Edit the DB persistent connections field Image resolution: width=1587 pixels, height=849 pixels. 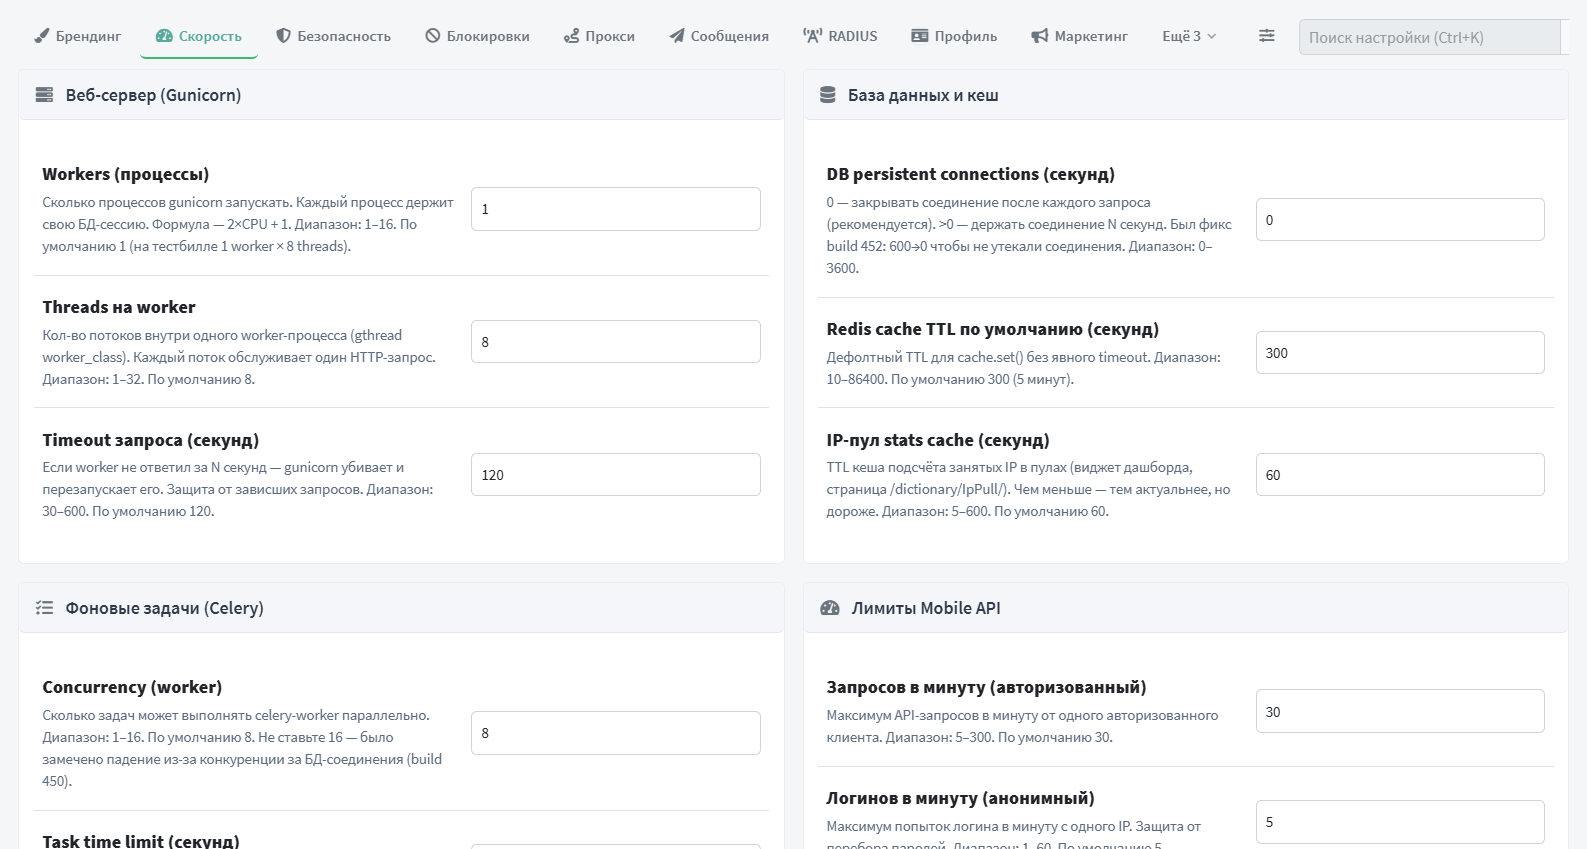pos(1400,220)
